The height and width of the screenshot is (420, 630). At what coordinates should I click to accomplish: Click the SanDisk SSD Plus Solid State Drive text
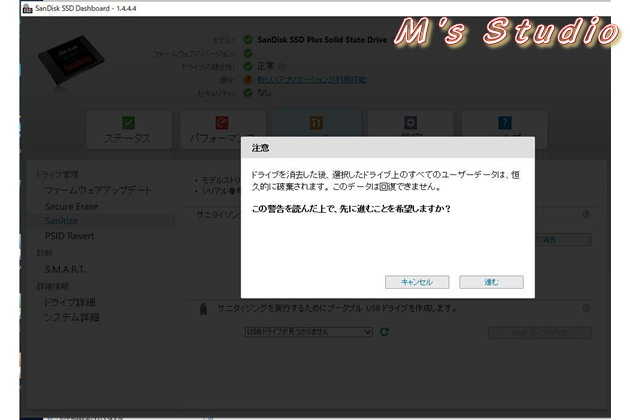click(x=322, y=40)
